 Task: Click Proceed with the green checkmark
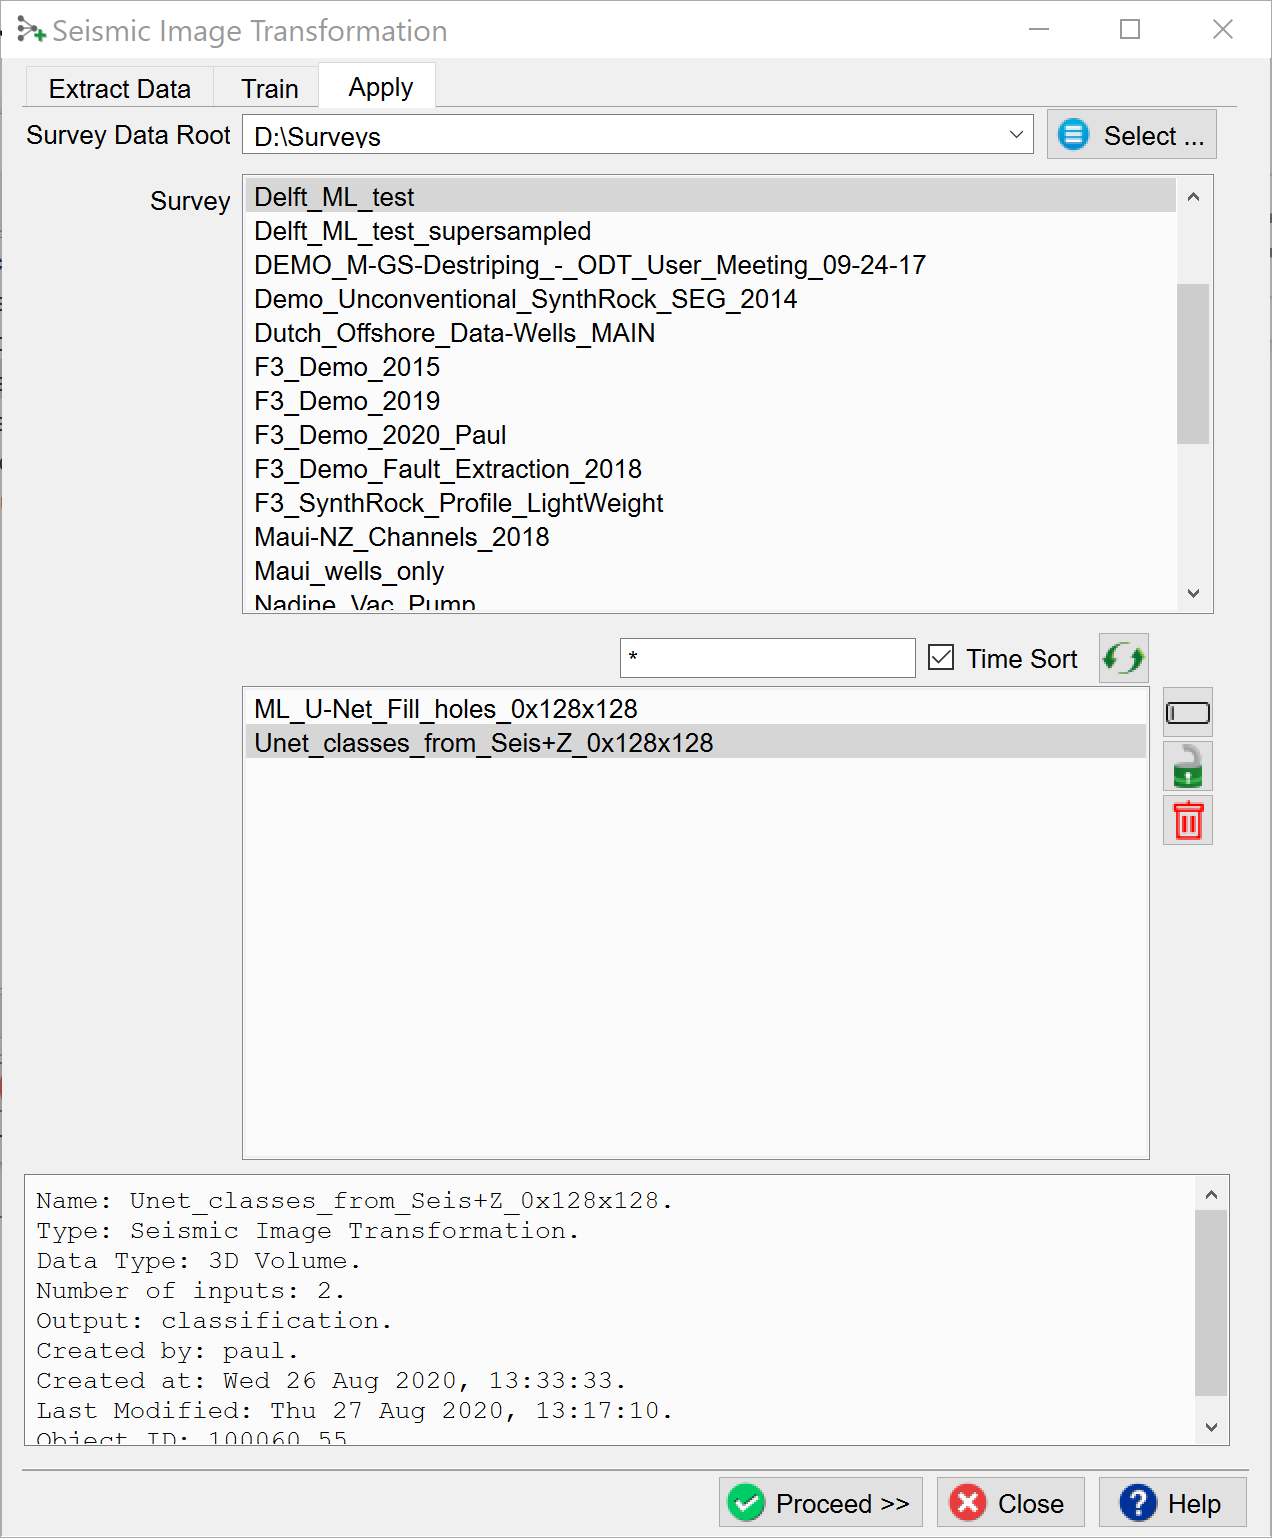pos(820,1503)
